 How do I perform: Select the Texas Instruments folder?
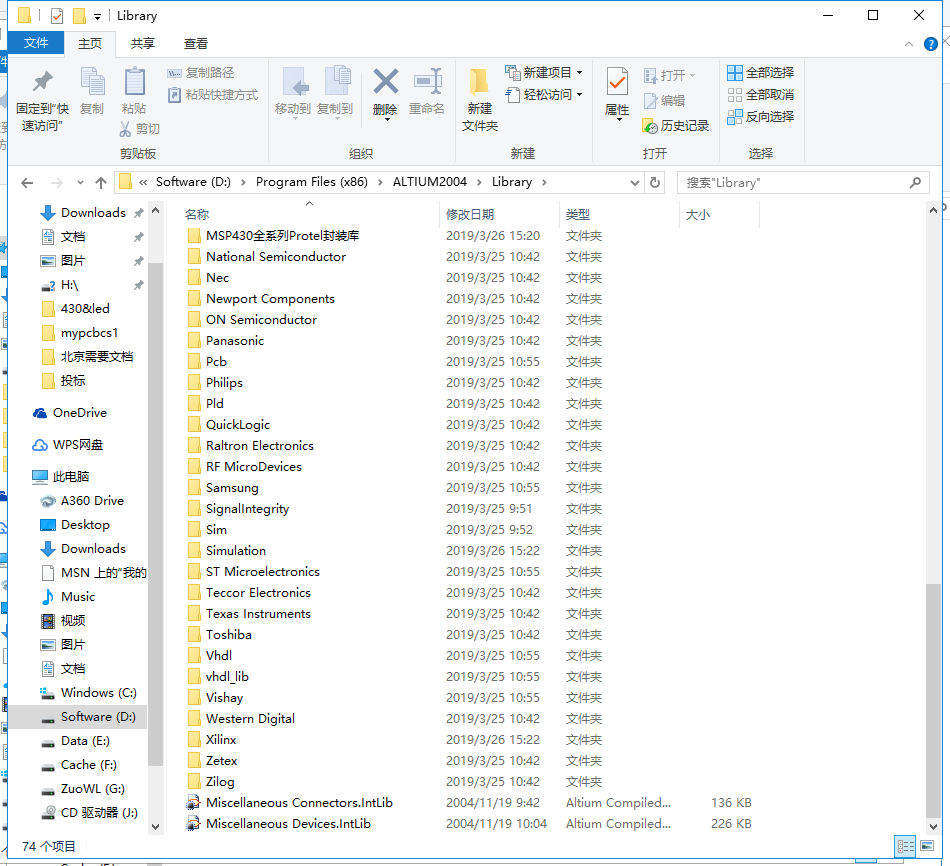tap(258, 613)
